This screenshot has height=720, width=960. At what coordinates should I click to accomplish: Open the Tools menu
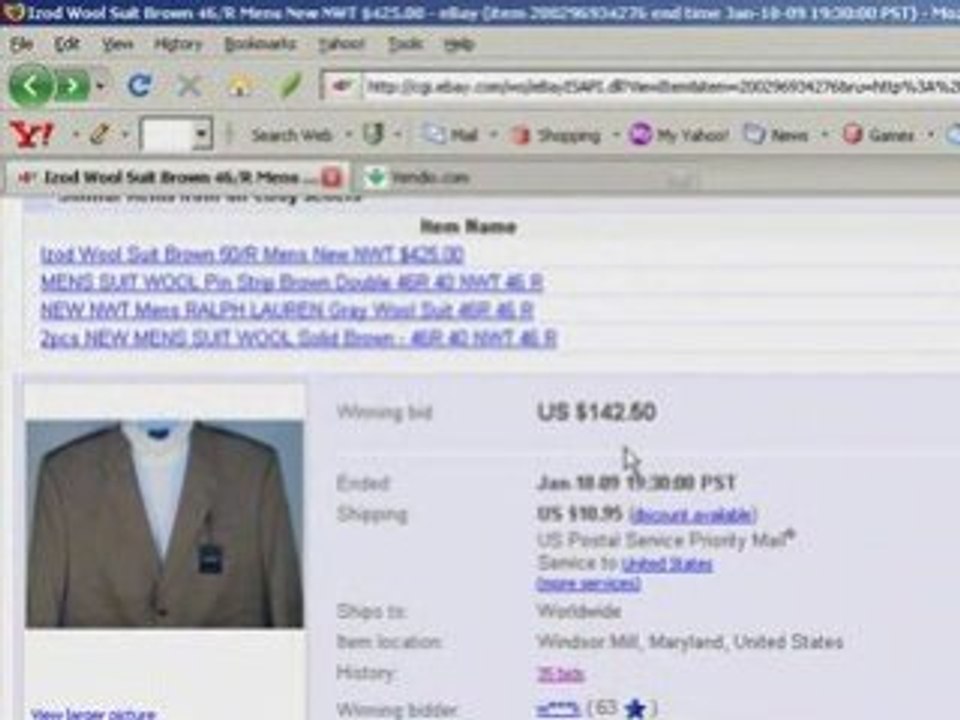(405, 44)
